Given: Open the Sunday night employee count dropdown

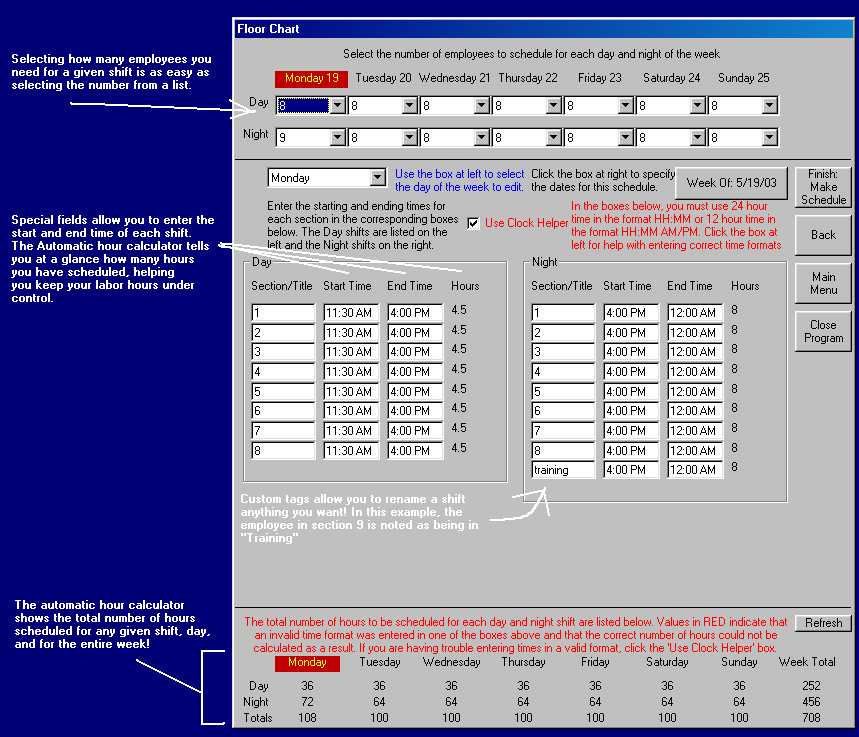Looking at the screenshot, I should coord(769,138).
